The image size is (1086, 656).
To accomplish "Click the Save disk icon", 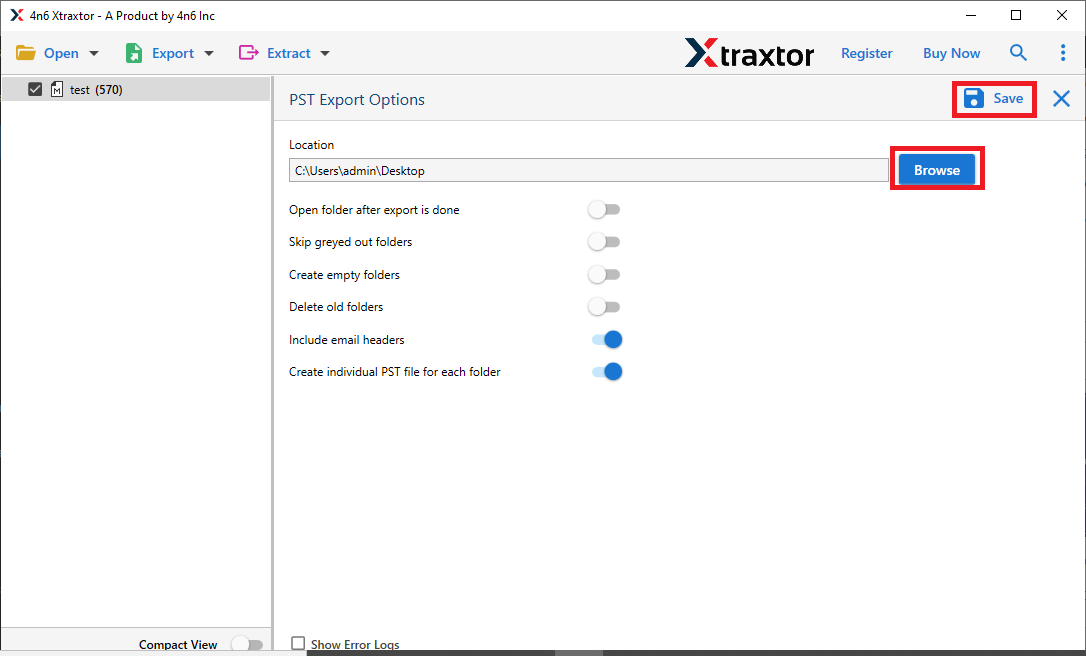I will click(x=973, y=98).
